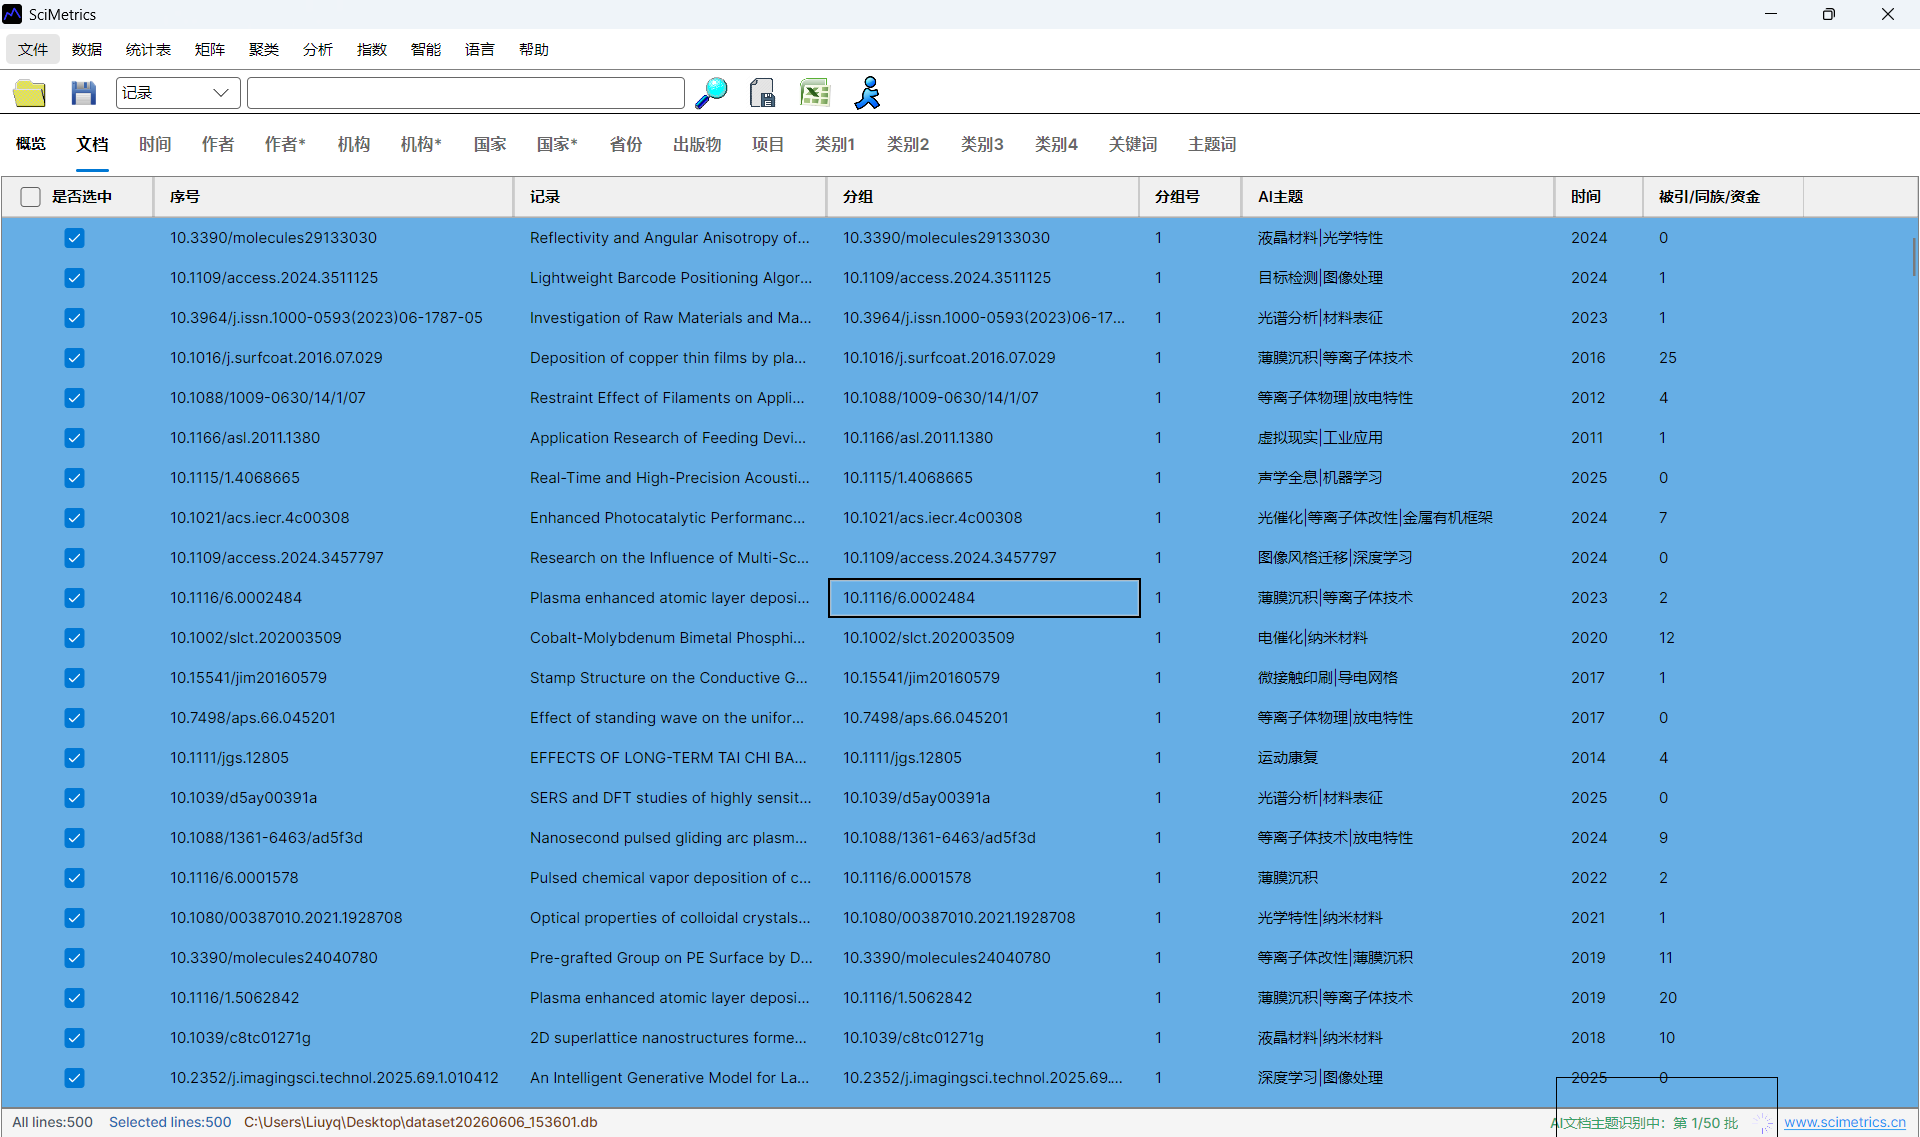Click citation count 25 cell
Viewport: 1920px width, 1137px height.
pyautogui.click(x=1668, y=358)
